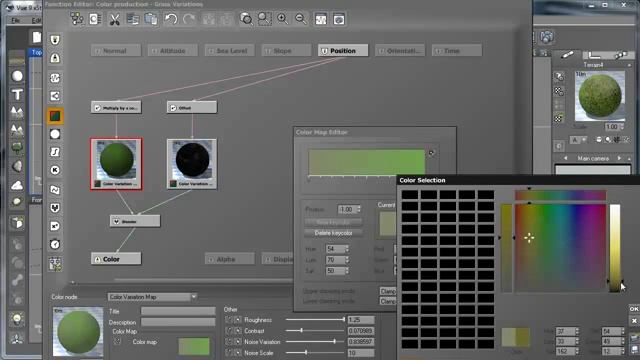Toggle the left box beside Contrast
This screenshot has width=640, height=360.
click(x=229, y=331)
